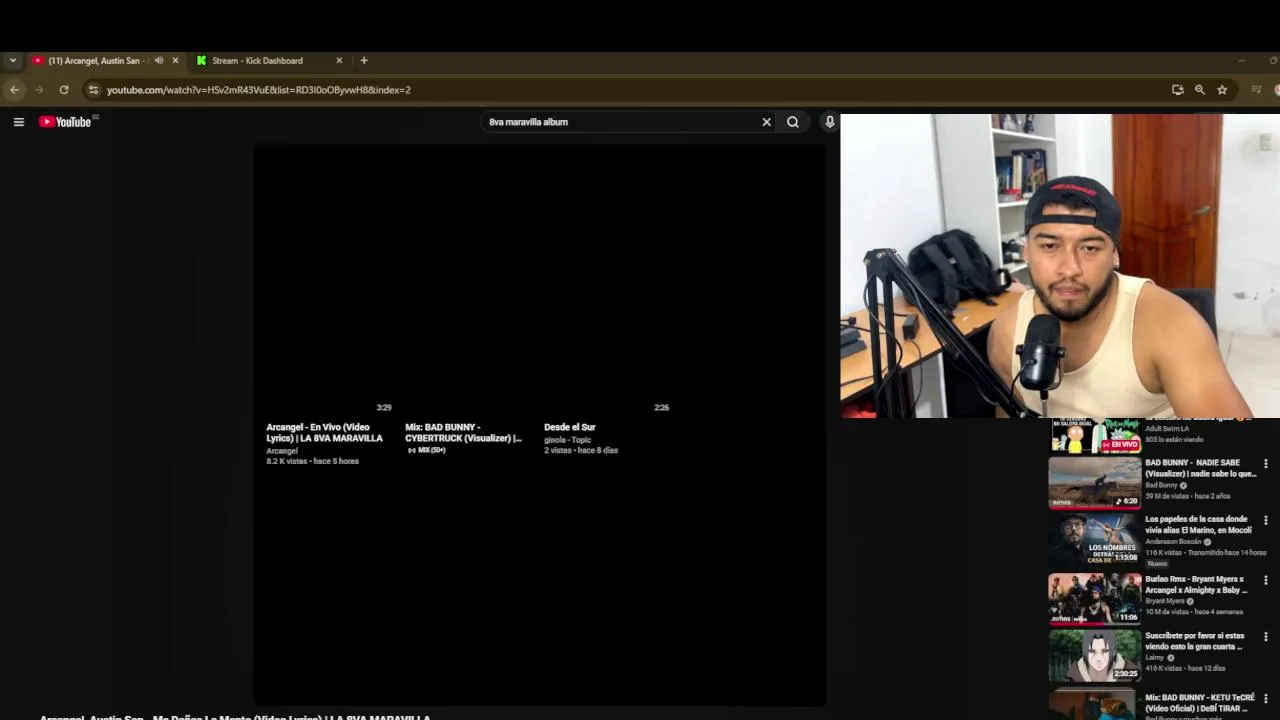
Task: Open endscreen Mix: BAD BUNNY - CYBERTRUCK
Action: tap(463, 433)
